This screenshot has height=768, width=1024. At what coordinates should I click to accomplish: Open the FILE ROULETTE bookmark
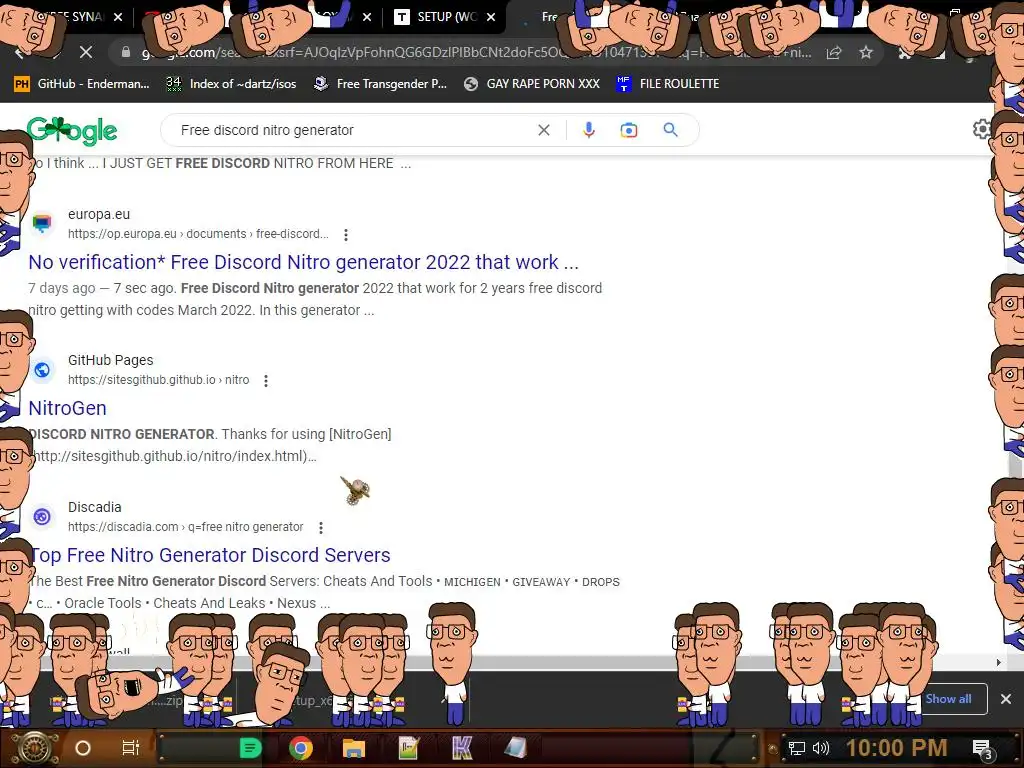[667, 84]
